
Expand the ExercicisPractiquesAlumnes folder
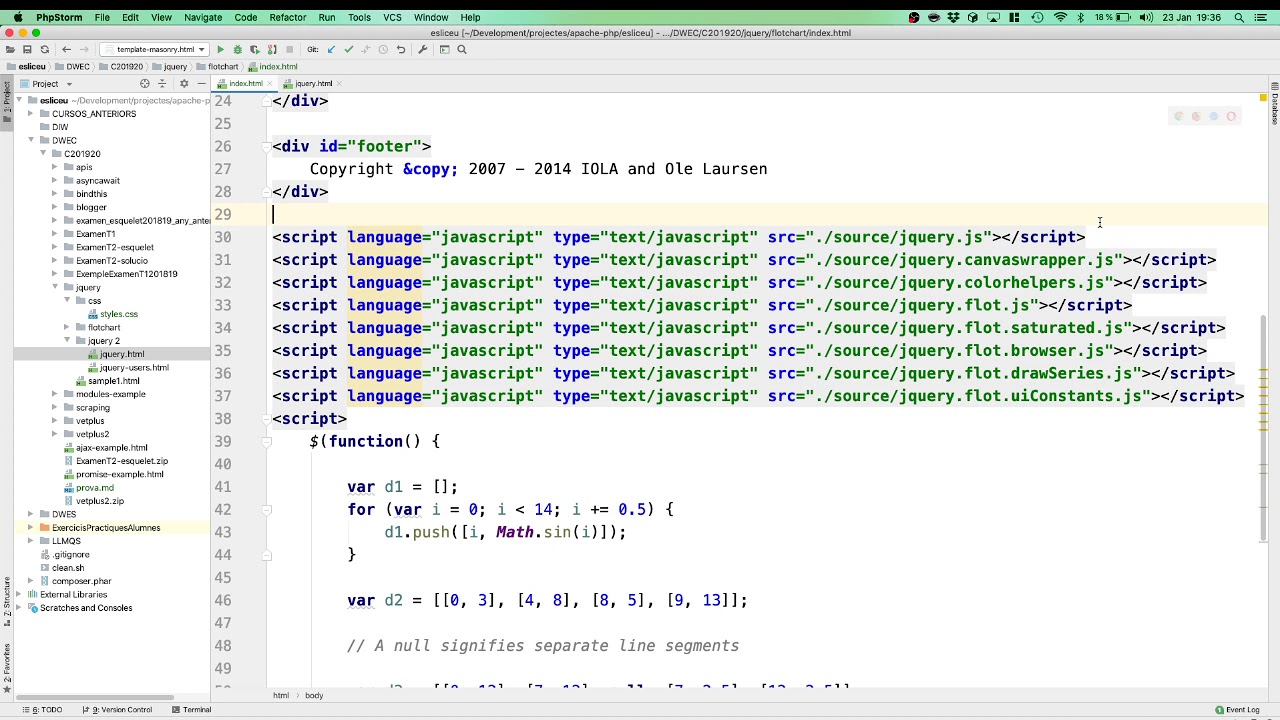click(x=30, y=528)
